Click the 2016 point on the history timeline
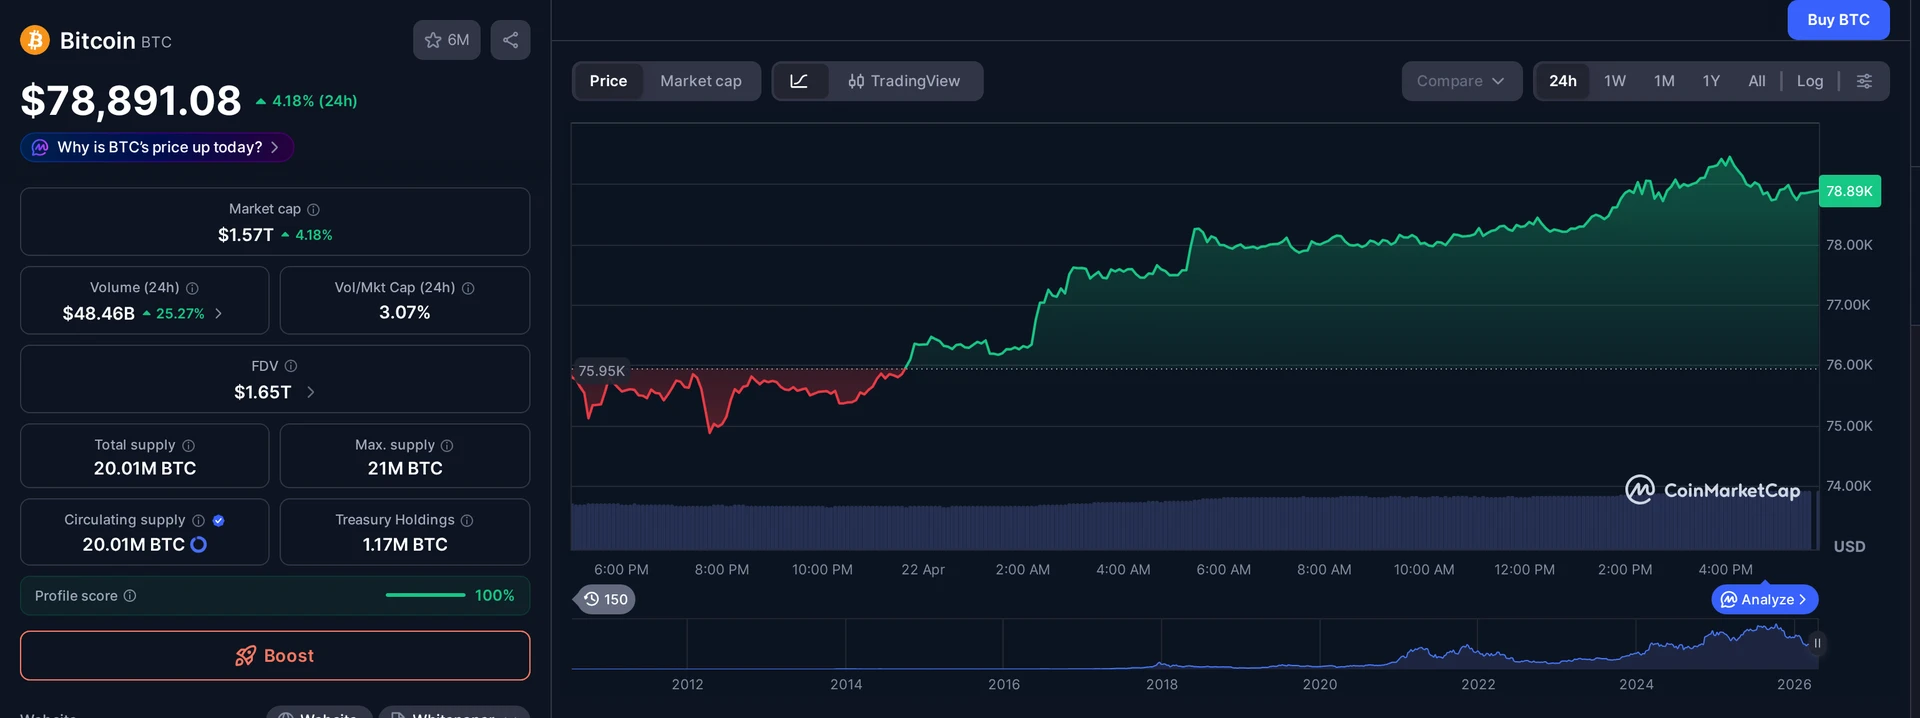Screen dimensions: 1920x718 1003,685
